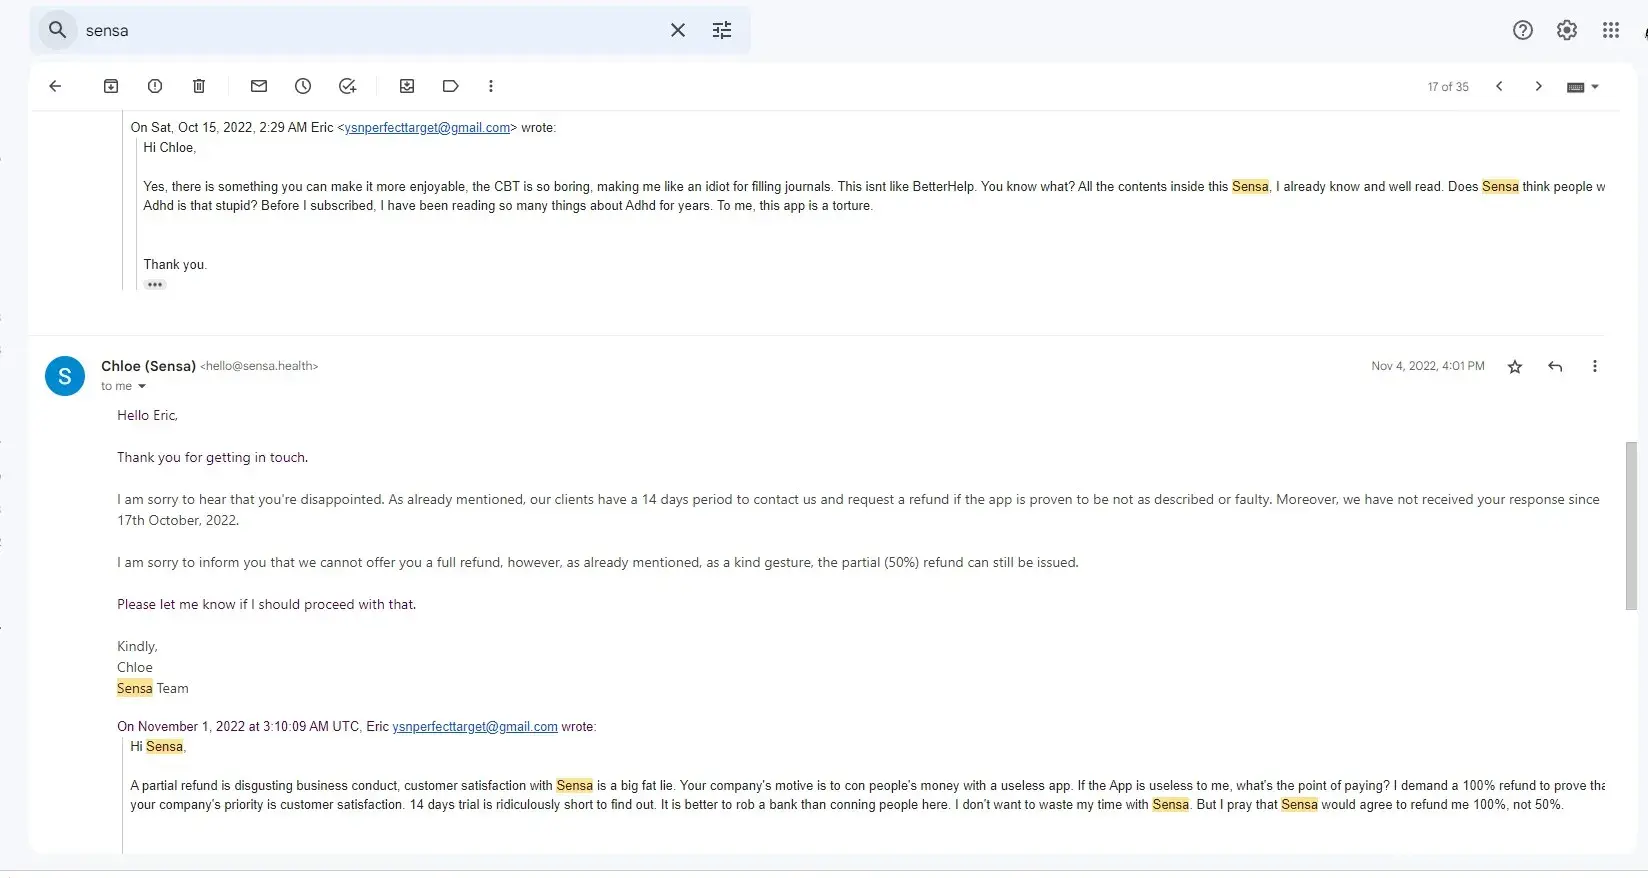
Task: Show advanced search options filter
Action: click(722, 30)
